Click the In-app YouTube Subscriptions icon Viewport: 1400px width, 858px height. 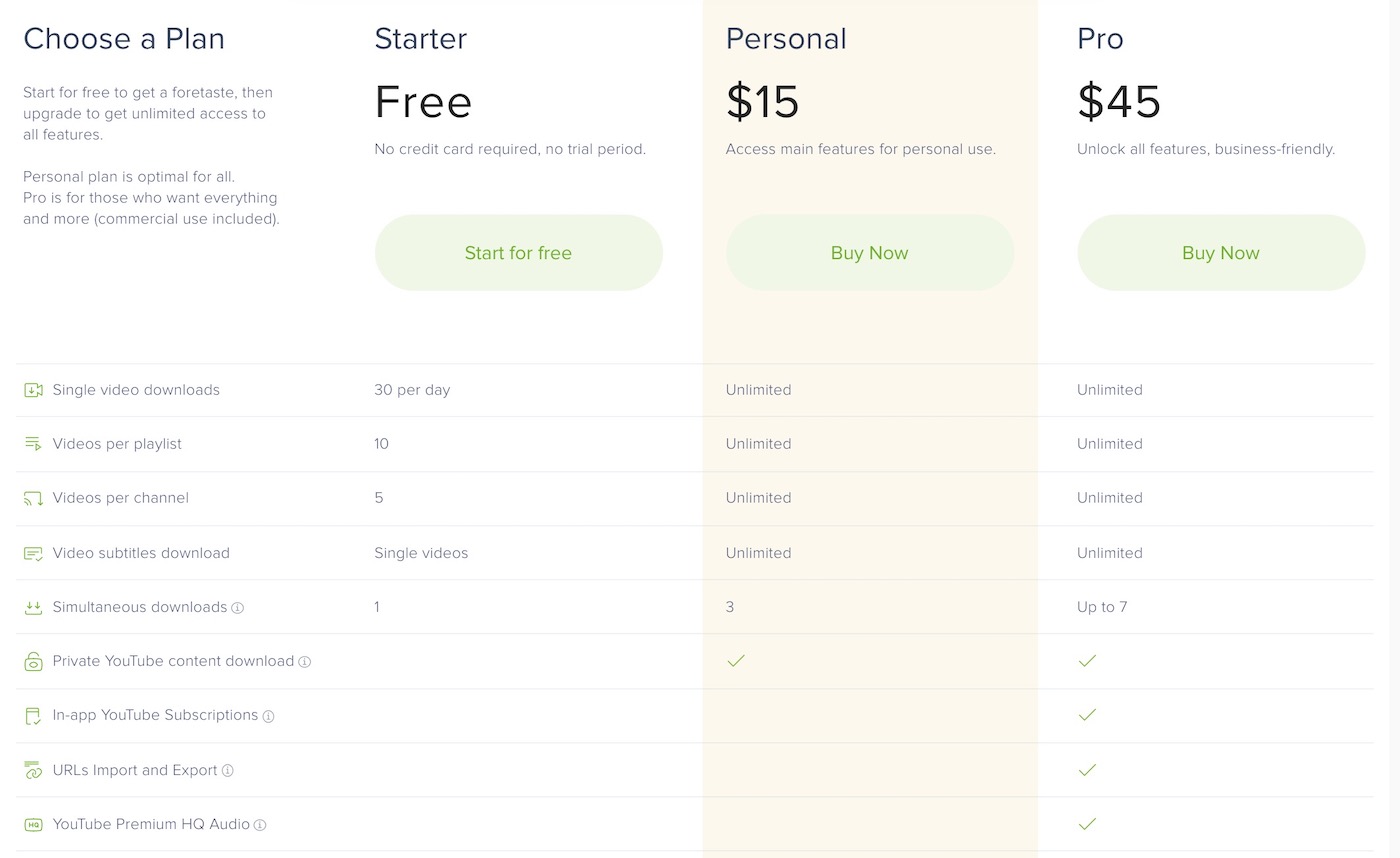pos(33,716)
